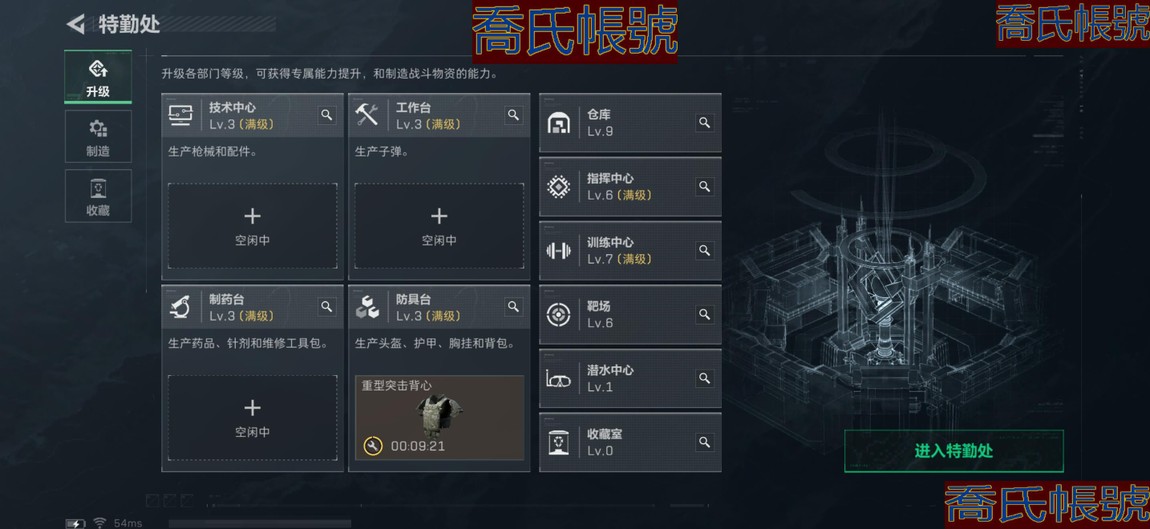Click magnifier icon for 靶场
The width and height of the screenshot is (1150, 529).
pos(704,314)
